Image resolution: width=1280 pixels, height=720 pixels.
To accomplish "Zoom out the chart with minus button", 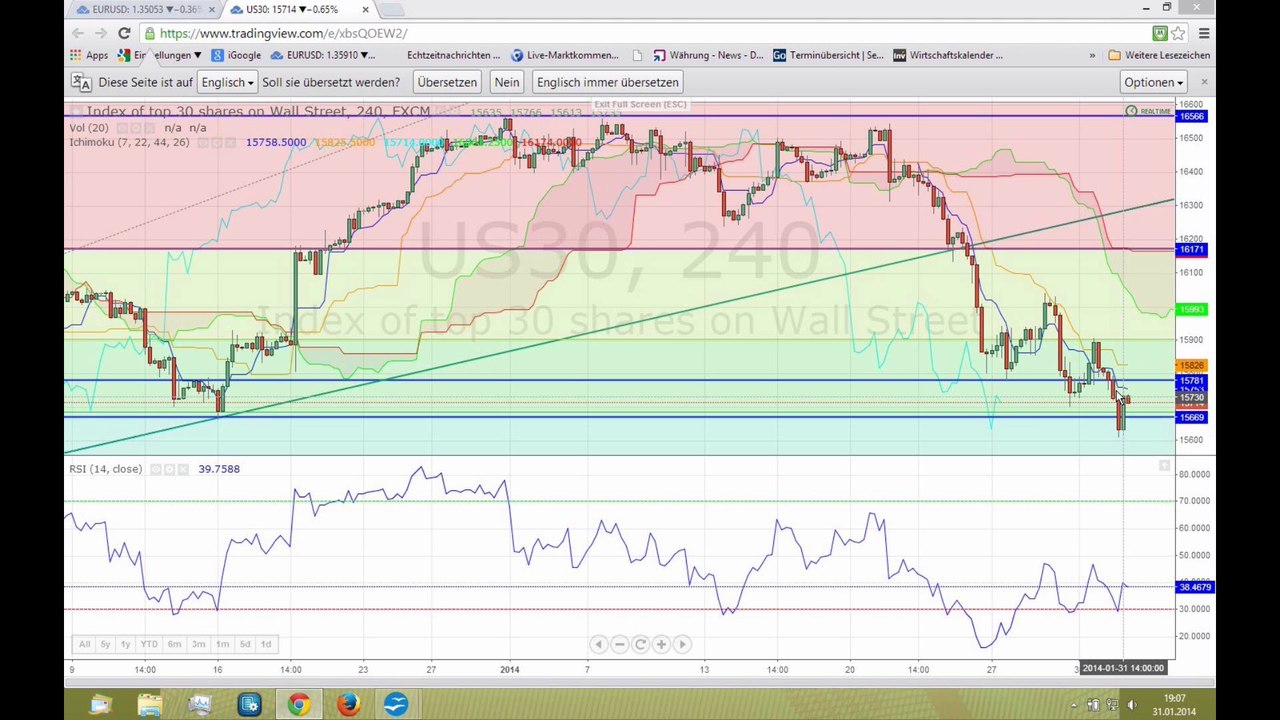I will click(619, 644).
